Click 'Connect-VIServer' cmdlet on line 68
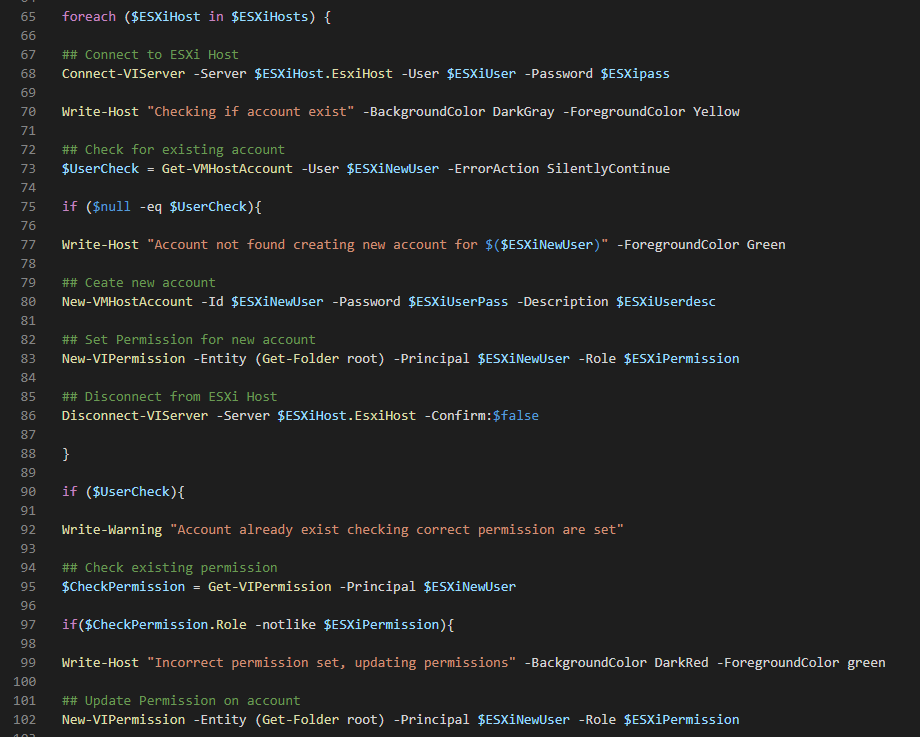This screenshot has width=920, height=737. coord(123,74)
